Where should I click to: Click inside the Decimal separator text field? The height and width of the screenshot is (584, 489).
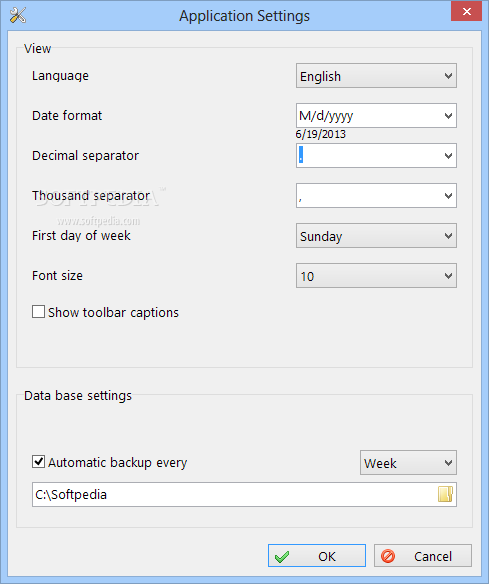pos(369,155)
